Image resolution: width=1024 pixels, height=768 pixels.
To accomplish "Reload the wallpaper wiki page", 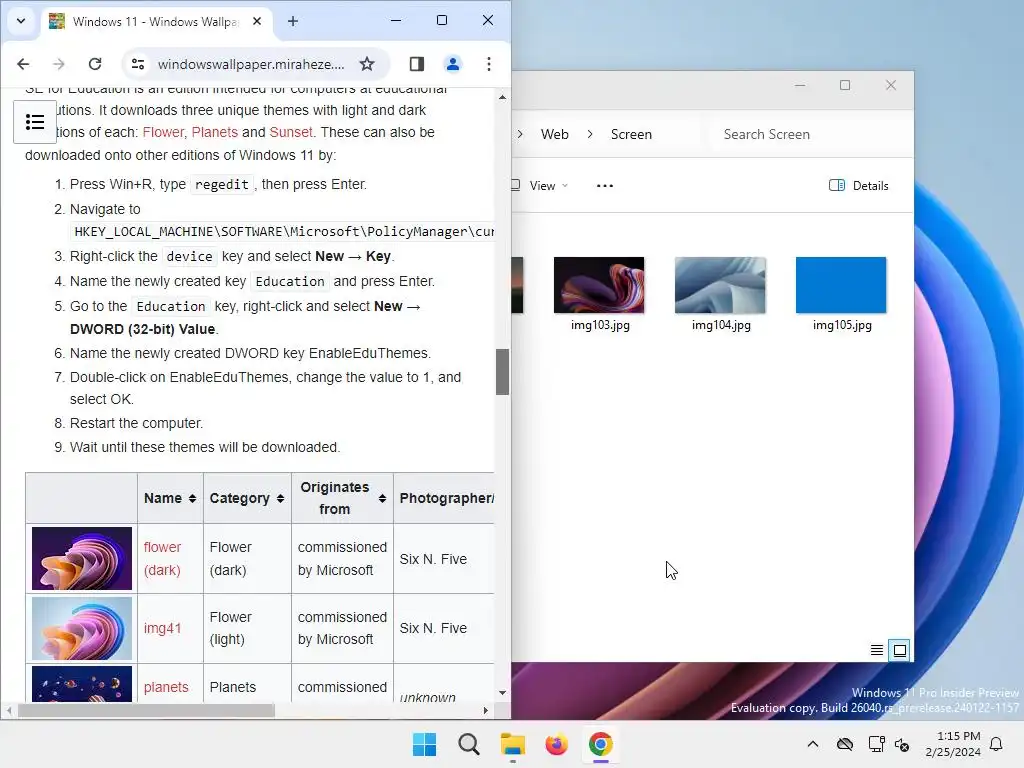I will (95, 64).
